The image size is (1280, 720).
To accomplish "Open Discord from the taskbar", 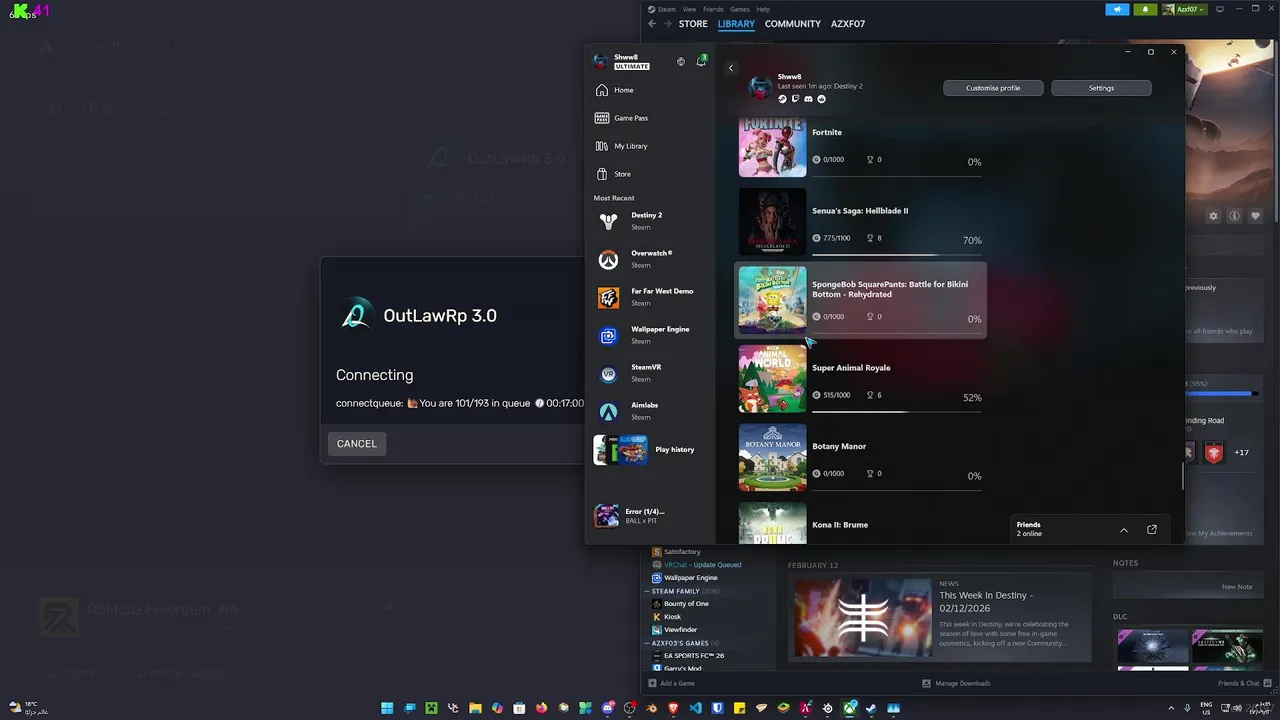I will pos(607,708).
